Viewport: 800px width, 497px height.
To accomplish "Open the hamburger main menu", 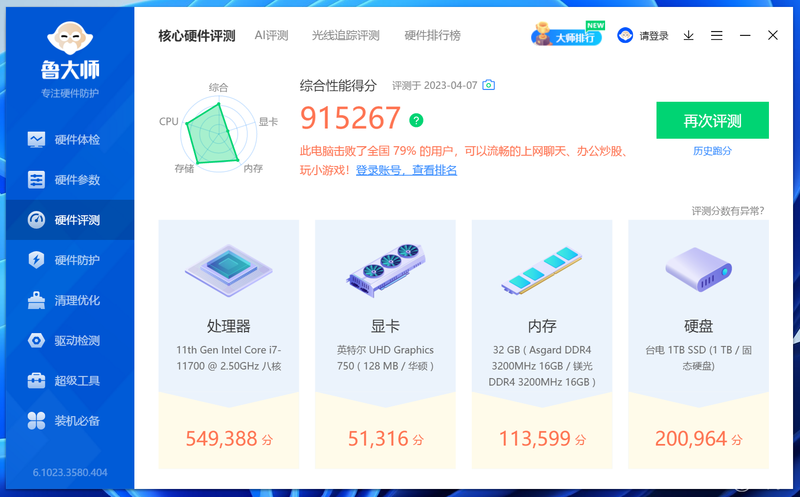I will 717,35.
